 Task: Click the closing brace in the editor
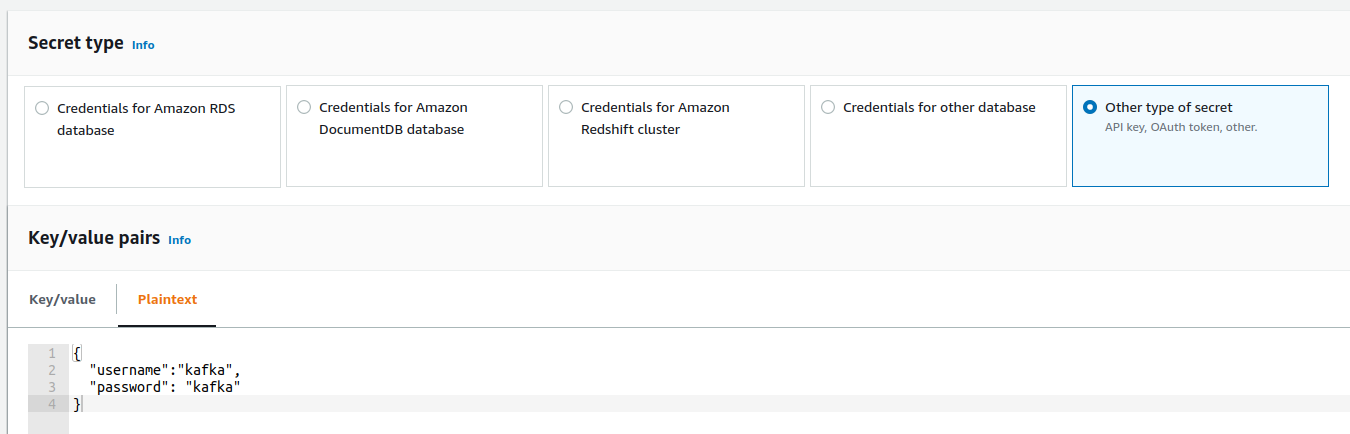click(76, 403)
